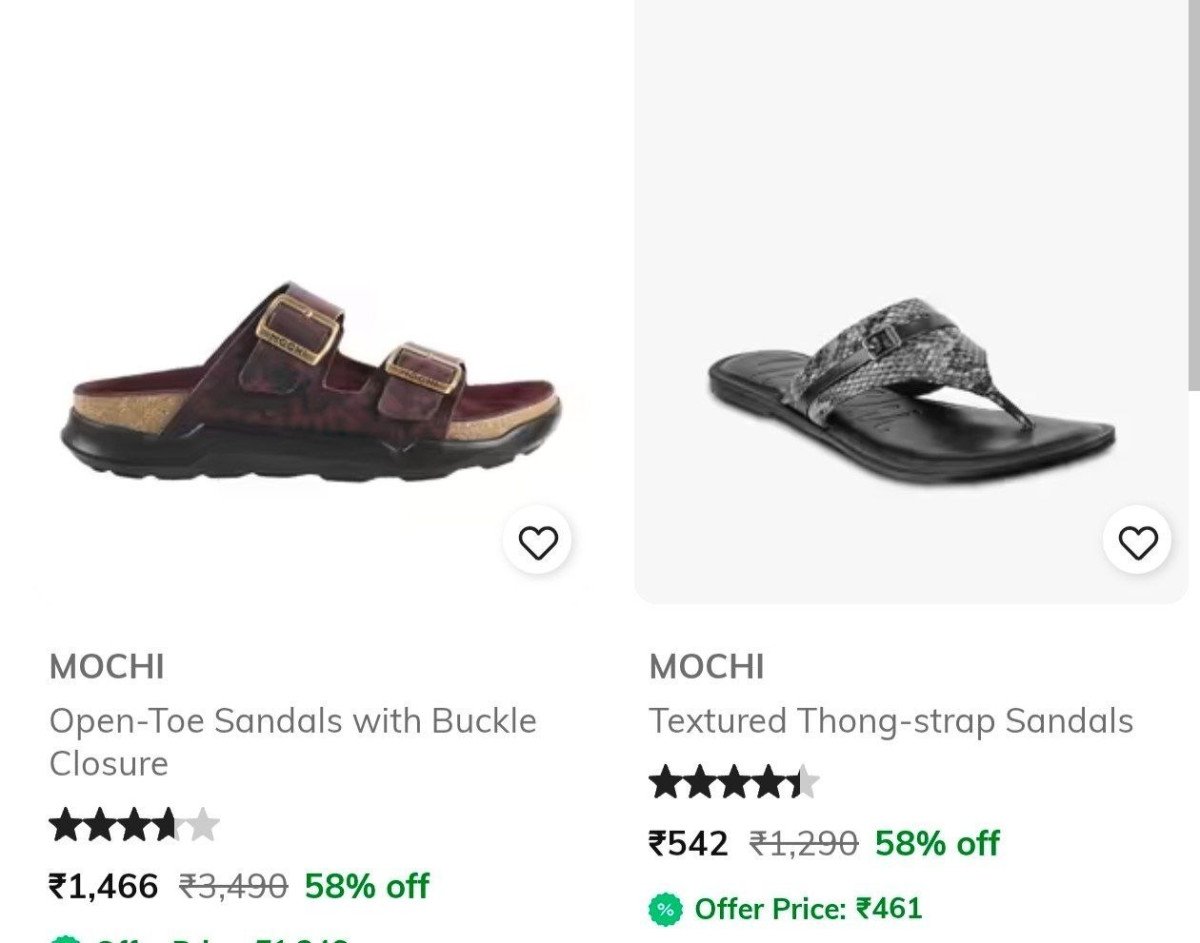
Task: Open 'Textured Thong-strap Sandals' product title
Action: 890,721
